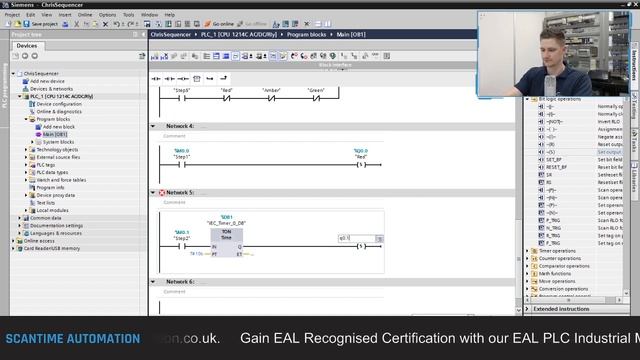Viewport: 640px width, 360px height.
Task: Insert a normally open contact from favorites bar
Action: 156,79
